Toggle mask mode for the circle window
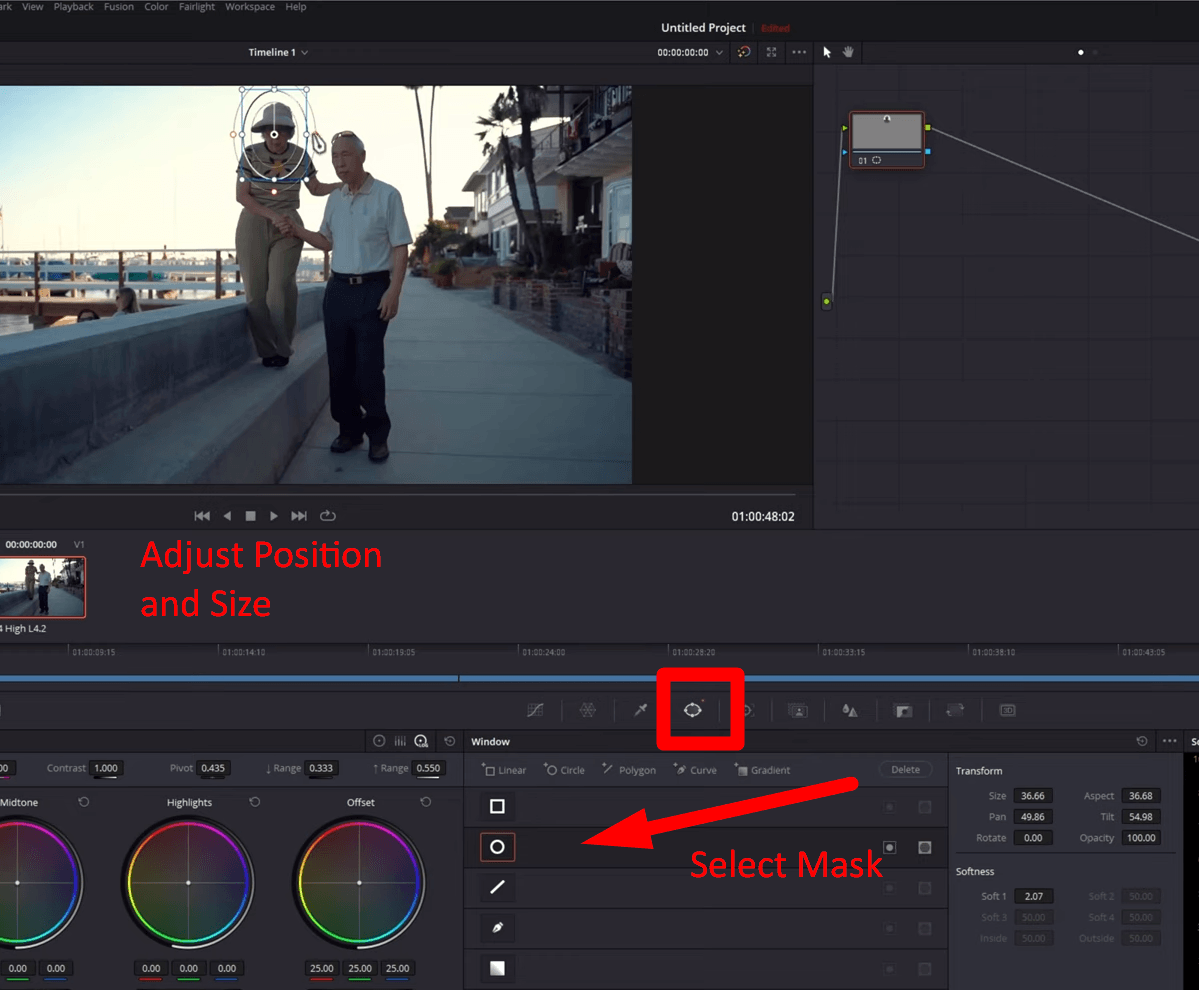 pyautogui.click(x=925, y=847)
